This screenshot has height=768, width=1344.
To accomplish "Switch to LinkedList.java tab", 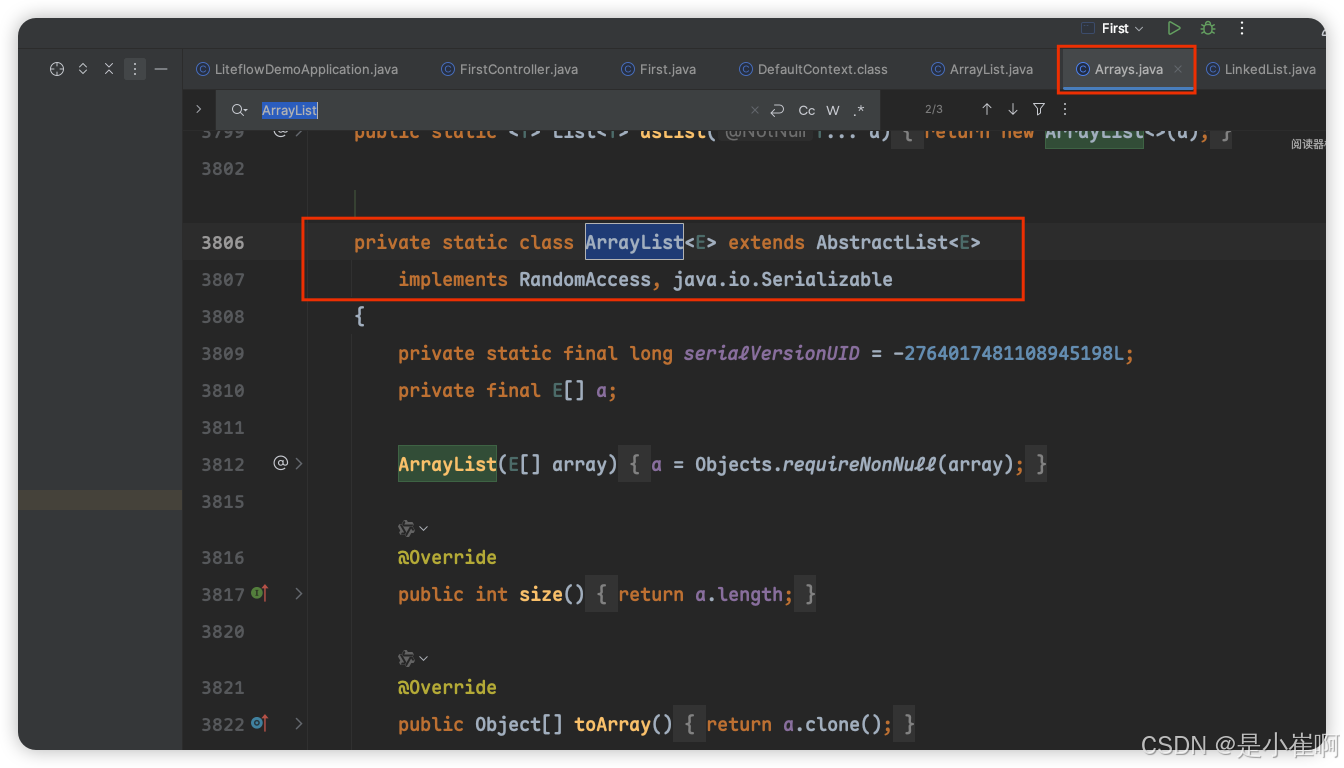I will tap(1261, 69).
